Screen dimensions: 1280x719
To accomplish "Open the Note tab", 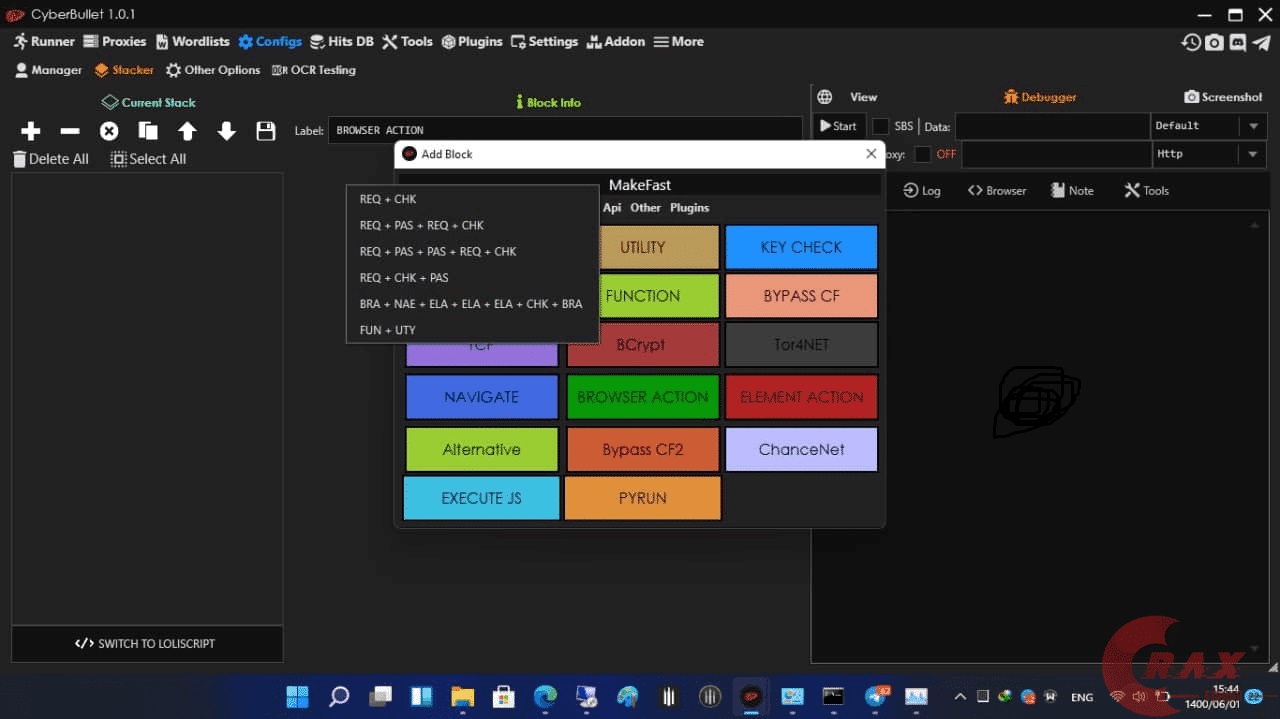I will (x=1072, y=190).
